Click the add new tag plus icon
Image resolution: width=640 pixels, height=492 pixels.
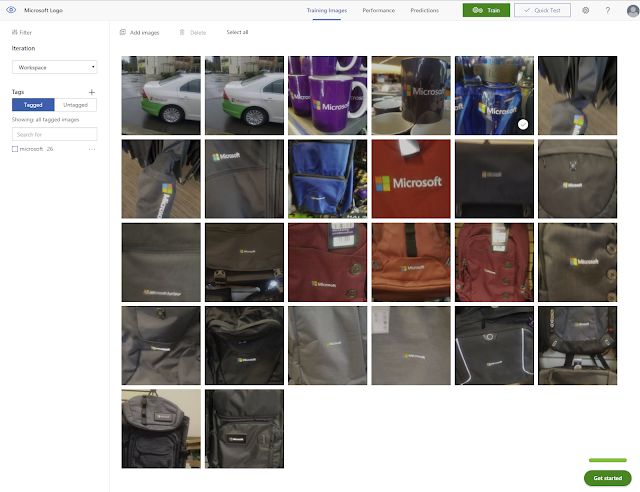[92, 92]
